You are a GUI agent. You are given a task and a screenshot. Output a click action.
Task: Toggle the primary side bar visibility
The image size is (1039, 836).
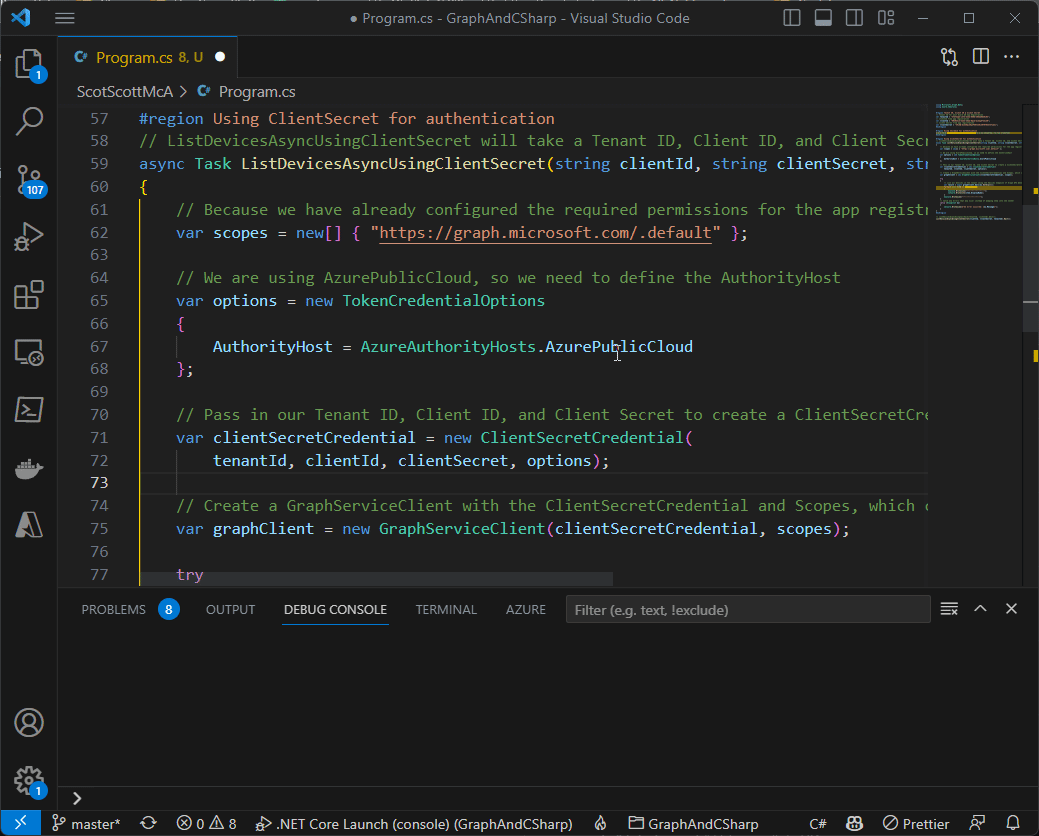[x=792, y=18]
